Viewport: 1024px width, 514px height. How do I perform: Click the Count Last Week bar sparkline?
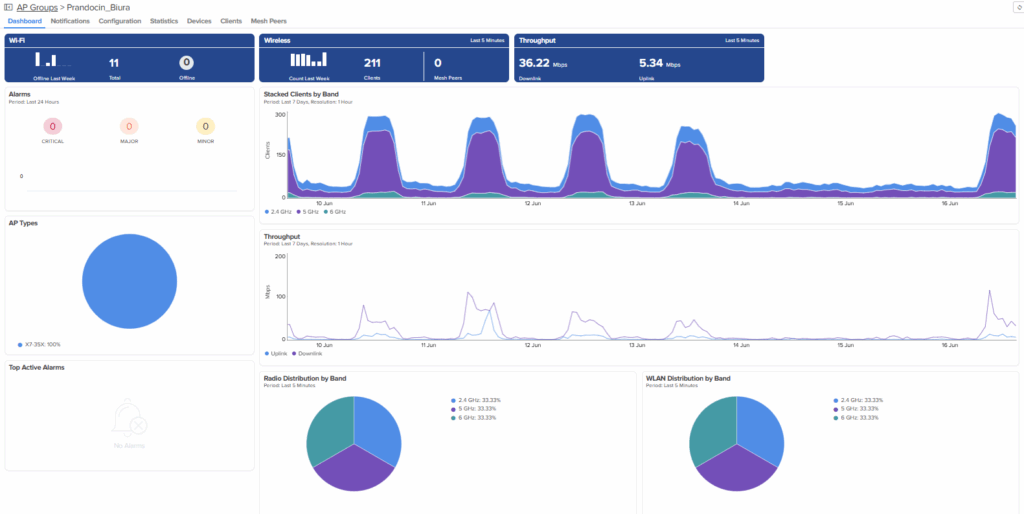[x=308, y=59]
